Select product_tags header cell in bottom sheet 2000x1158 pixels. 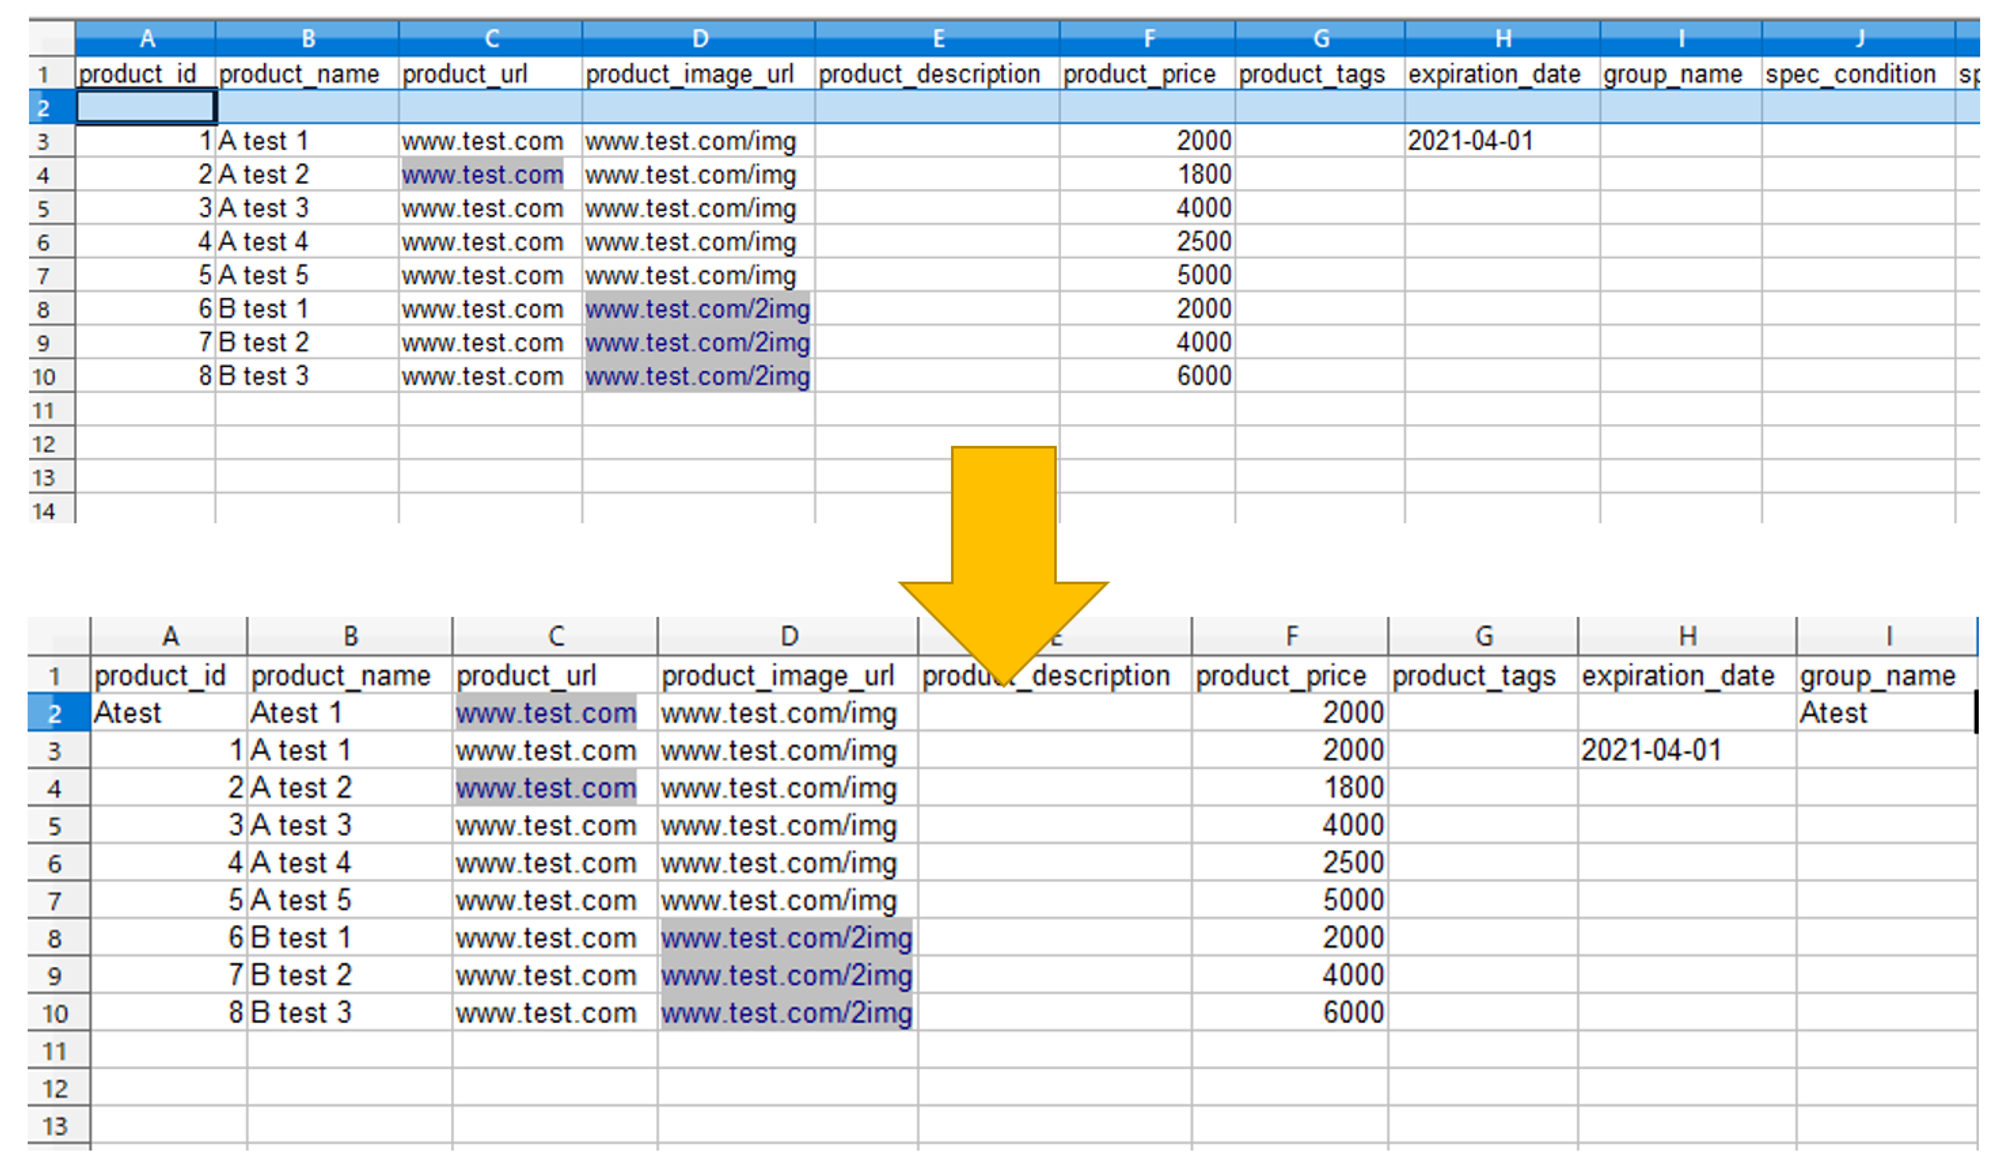[x=1474, y=676]
